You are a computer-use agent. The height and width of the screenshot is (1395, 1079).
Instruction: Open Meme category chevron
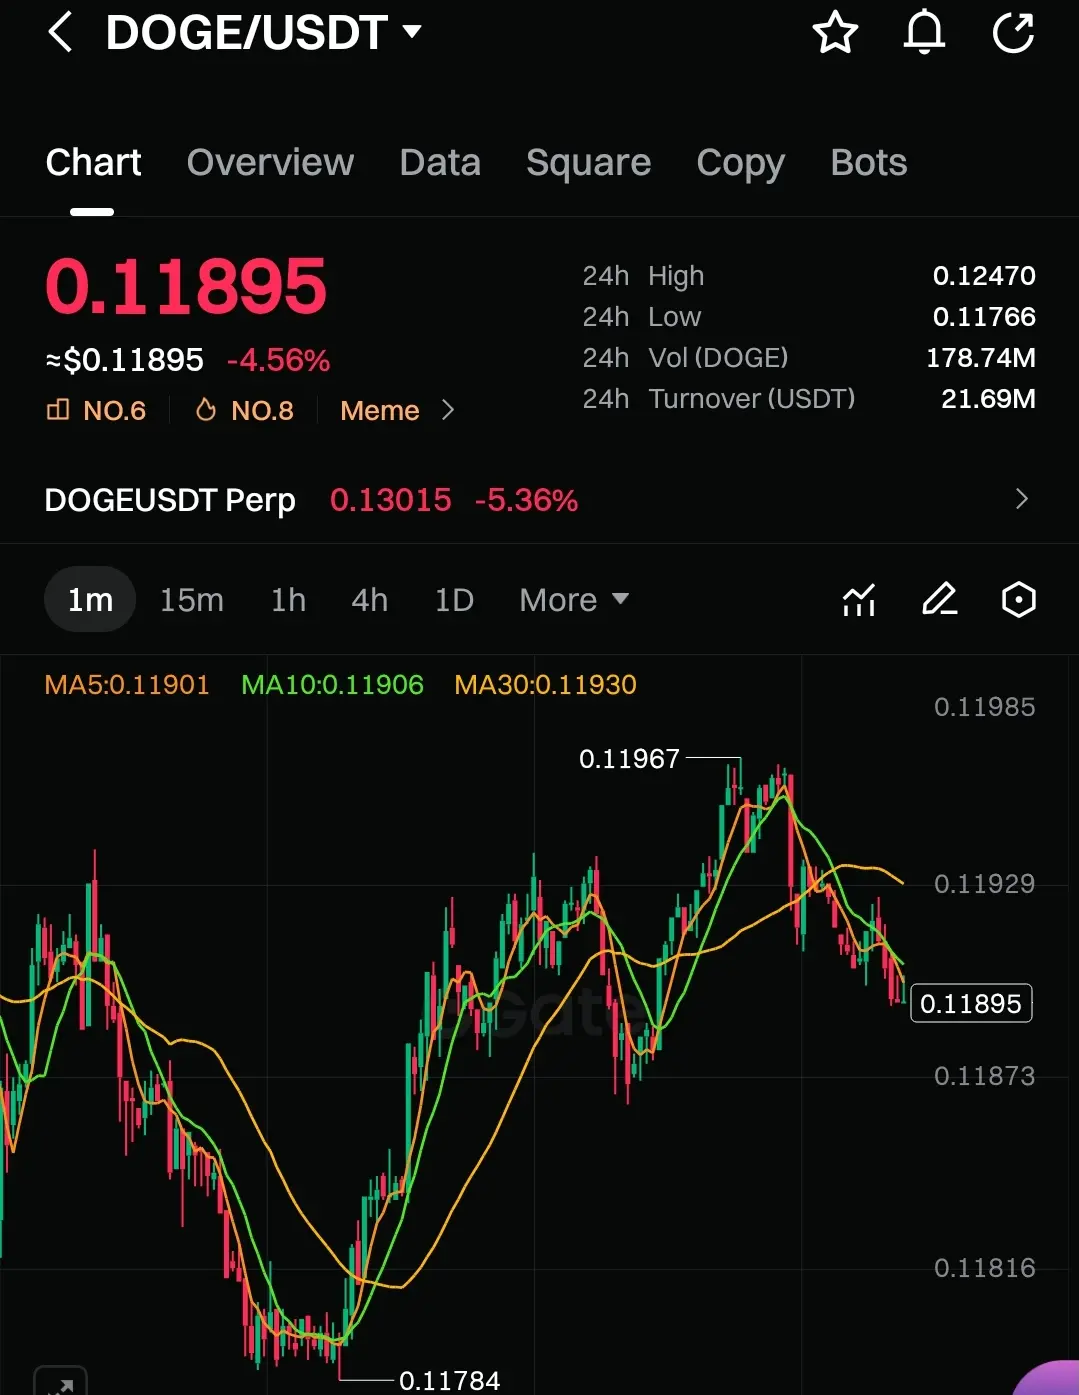(448, 411)
